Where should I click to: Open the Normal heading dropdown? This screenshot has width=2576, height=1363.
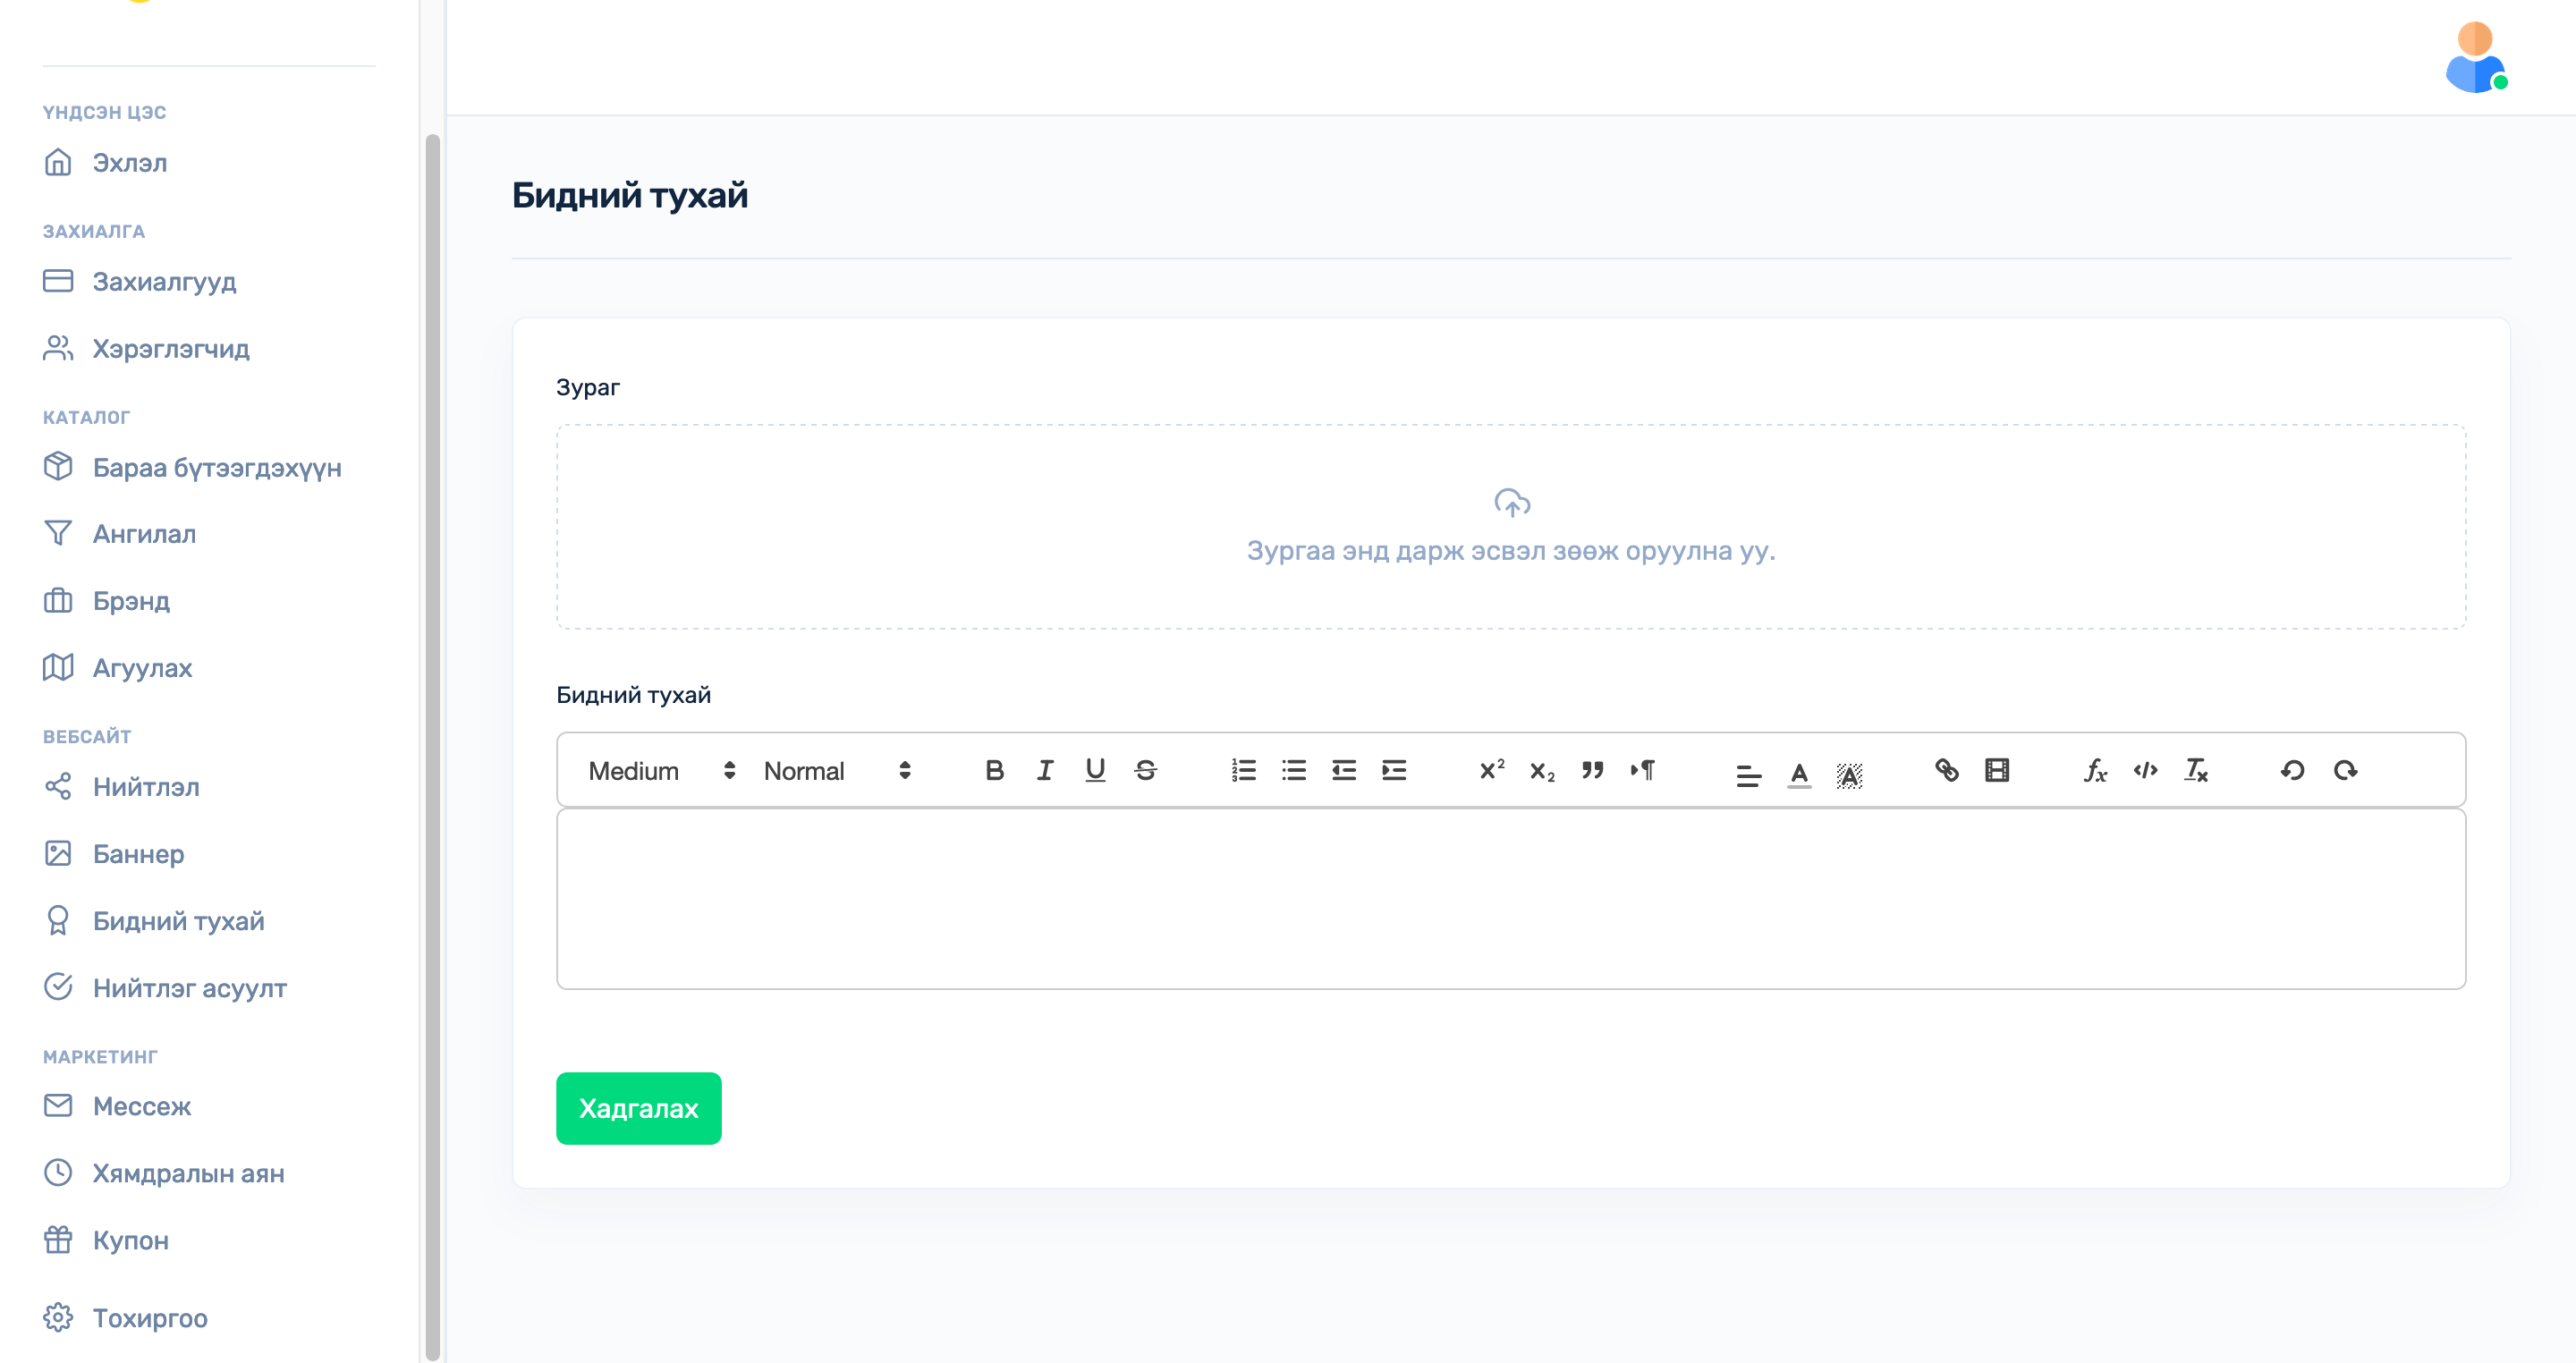836,771
